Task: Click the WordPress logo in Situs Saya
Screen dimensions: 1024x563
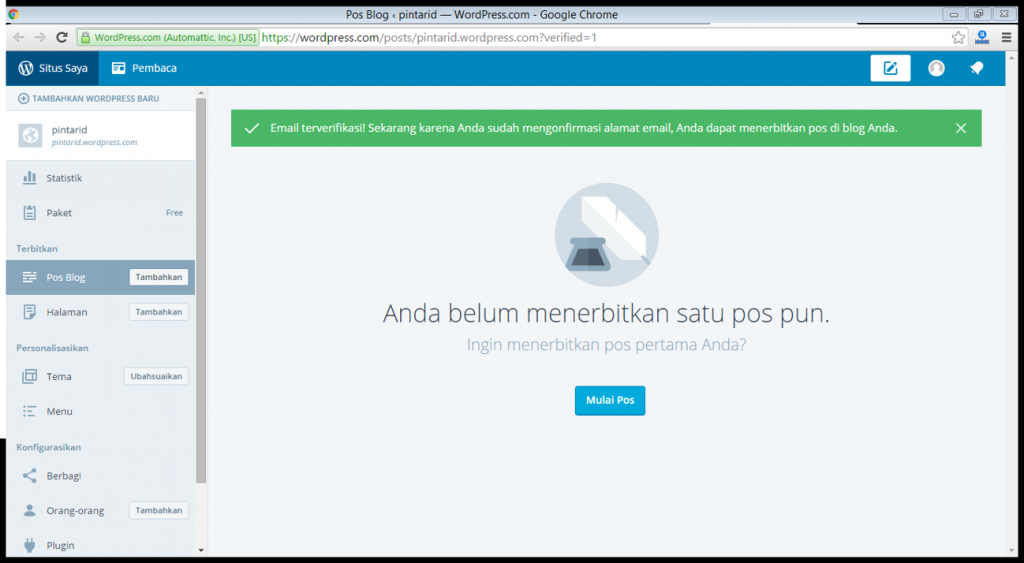Action: (x=25, y=68)
